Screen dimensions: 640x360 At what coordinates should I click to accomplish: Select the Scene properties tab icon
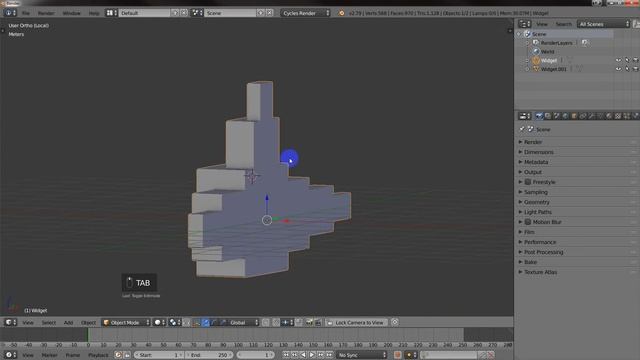point(556,116)
